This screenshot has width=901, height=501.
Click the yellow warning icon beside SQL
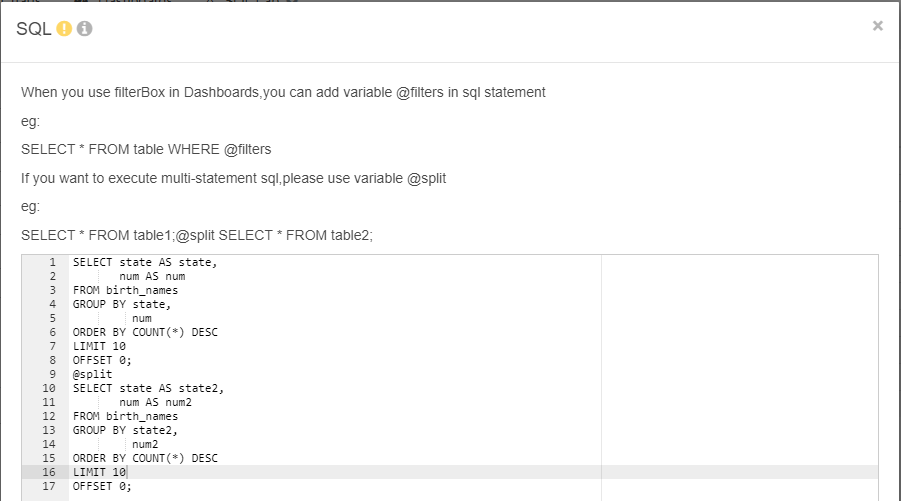tap(64, 29)
